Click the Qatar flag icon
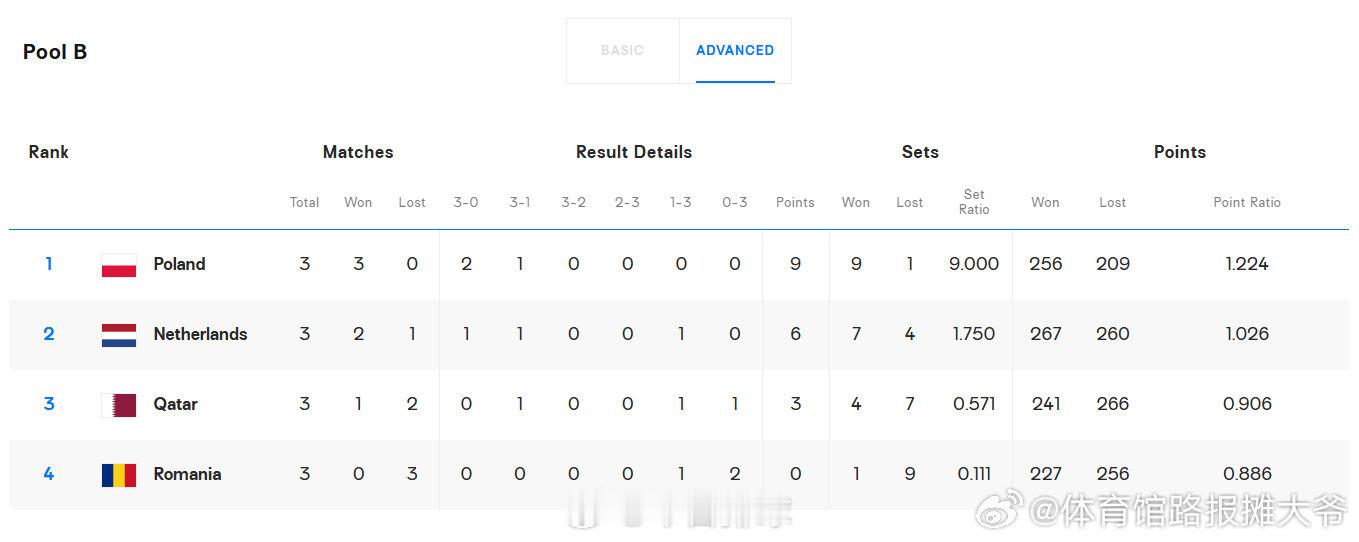Image resolution: width=1359 pixels, height=542 pixels. coord(119,405)
